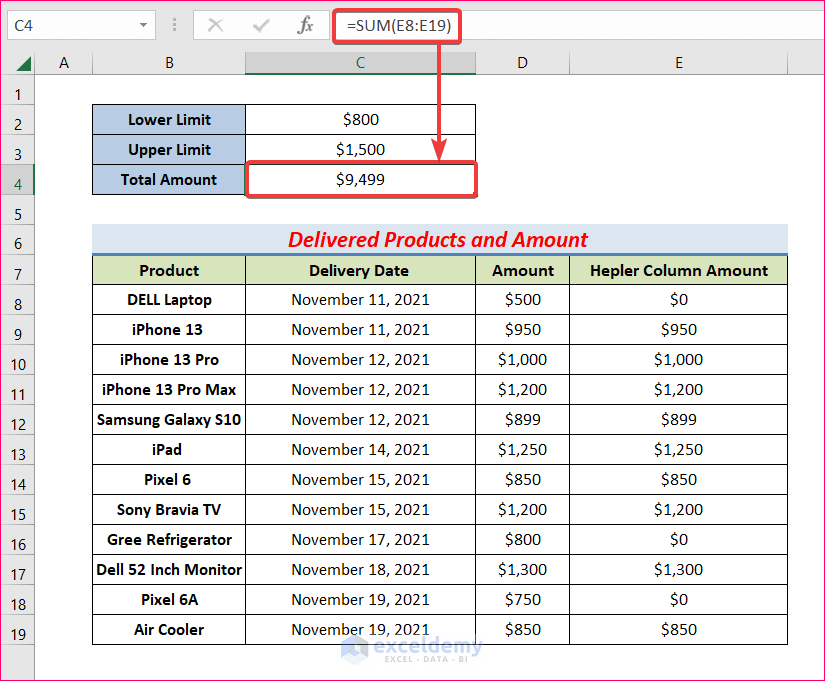Select column C header
Screen dimensions: 825x681
tap(360, 63)
